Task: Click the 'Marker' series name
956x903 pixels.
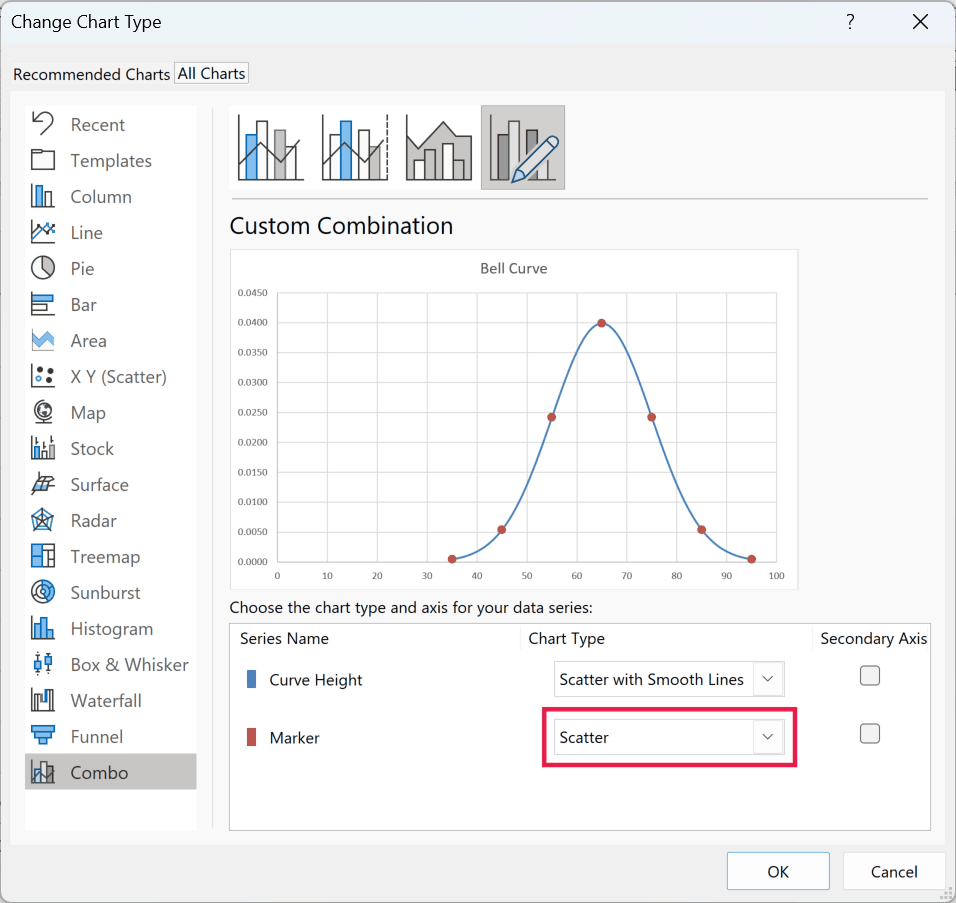Action: pos(294,738)
